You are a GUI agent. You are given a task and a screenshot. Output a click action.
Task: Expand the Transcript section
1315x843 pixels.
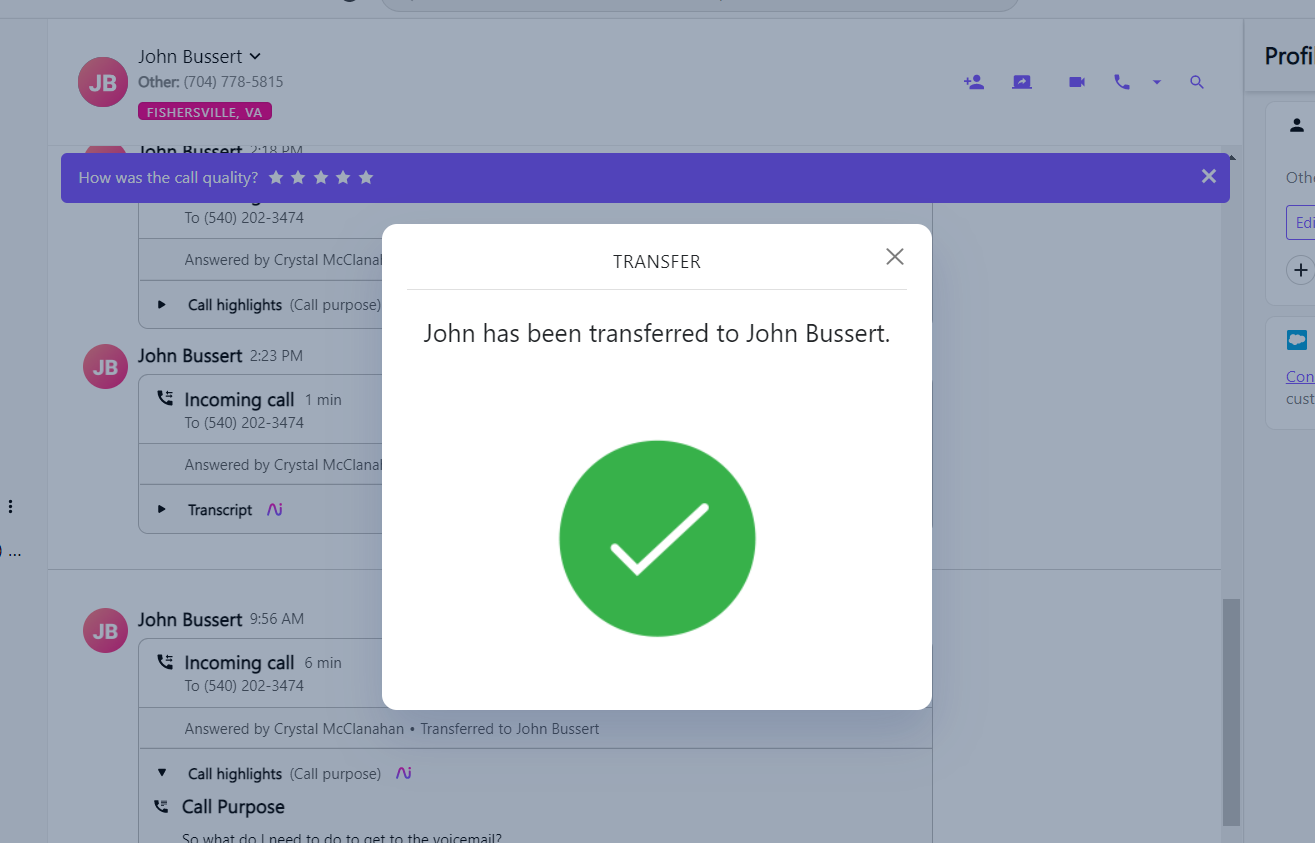(x=162, y=509)
